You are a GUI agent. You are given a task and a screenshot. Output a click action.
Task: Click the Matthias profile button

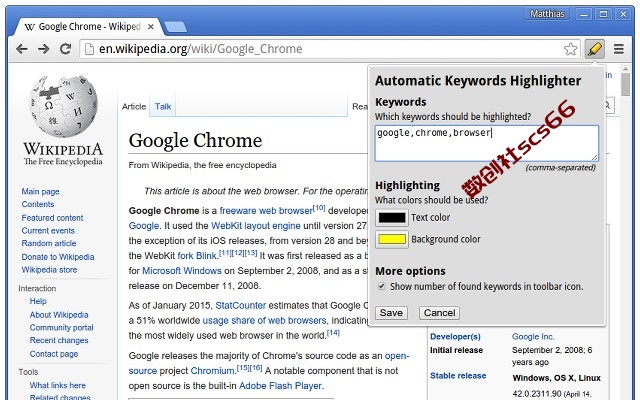click(x=547, y=14)
